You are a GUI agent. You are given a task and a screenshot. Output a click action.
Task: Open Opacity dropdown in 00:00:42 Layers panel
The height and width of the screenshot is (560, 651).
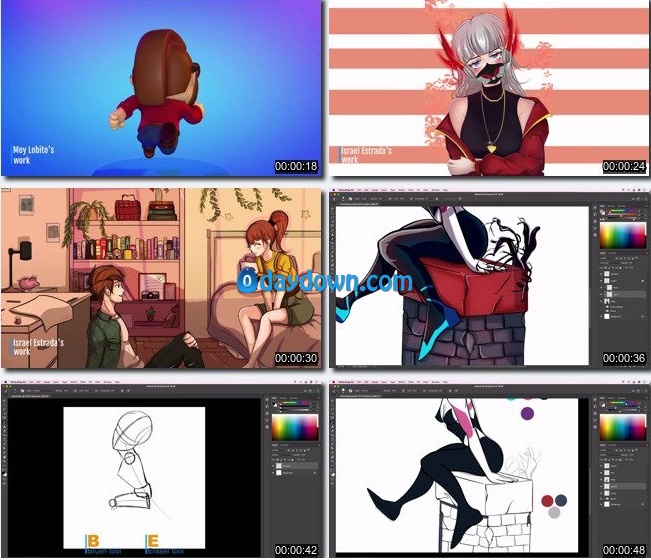pos(303,455)
